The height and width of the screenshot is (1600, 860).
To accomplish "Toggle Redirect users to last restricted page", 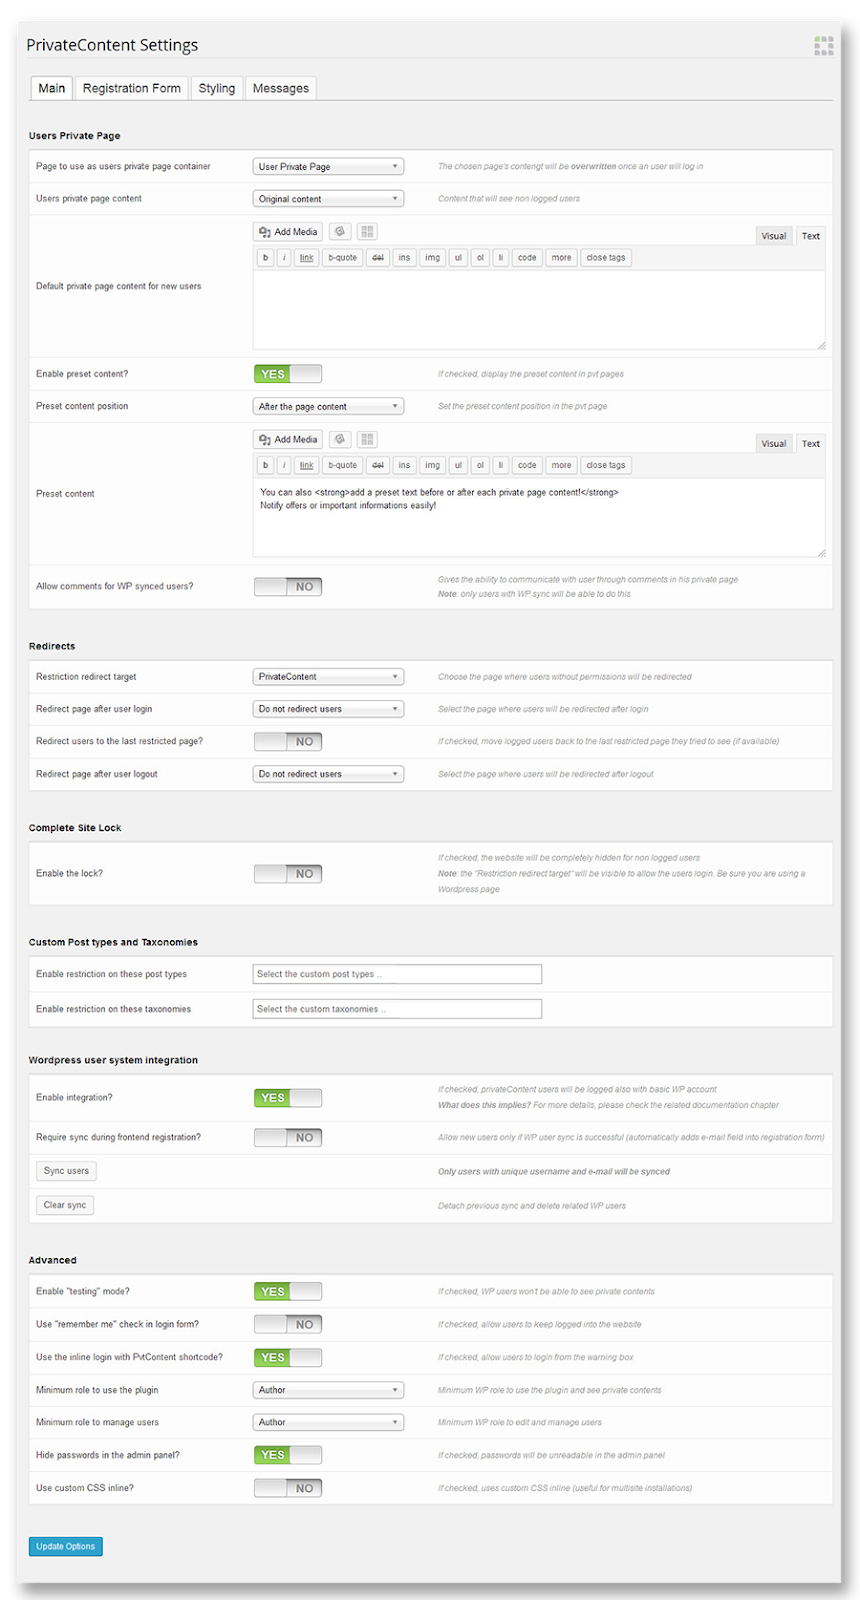I will coord(288,742).
